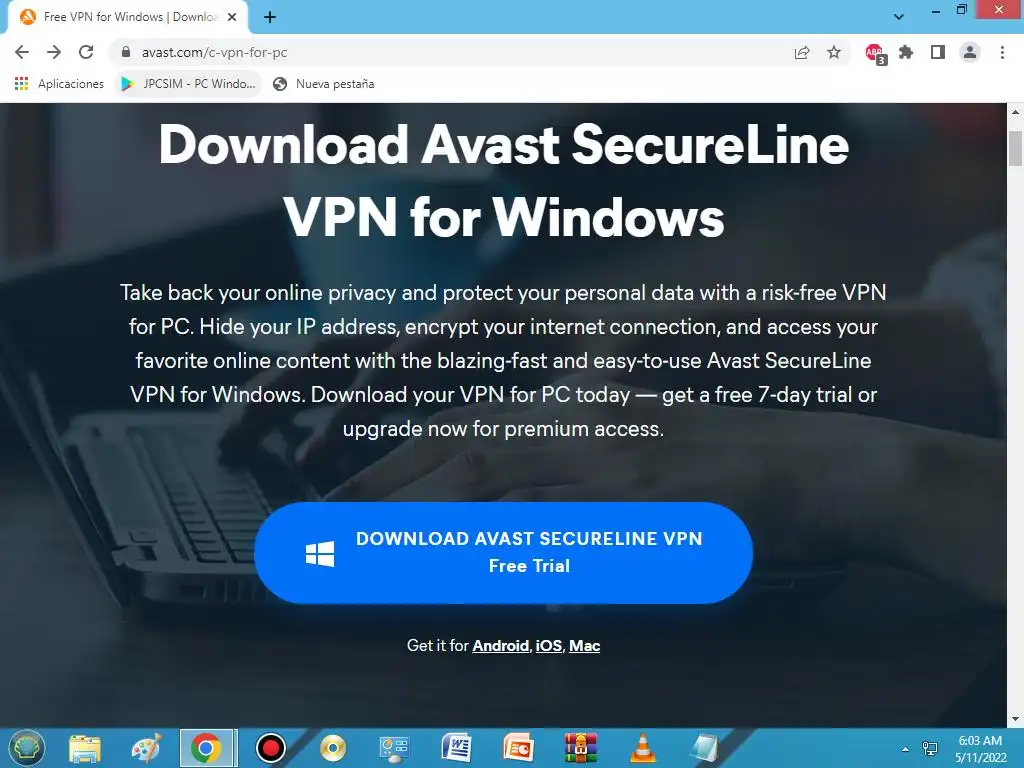1024x768 pixels.
Task: Bookmark this page with the star icon
Action: coord(834,52)
